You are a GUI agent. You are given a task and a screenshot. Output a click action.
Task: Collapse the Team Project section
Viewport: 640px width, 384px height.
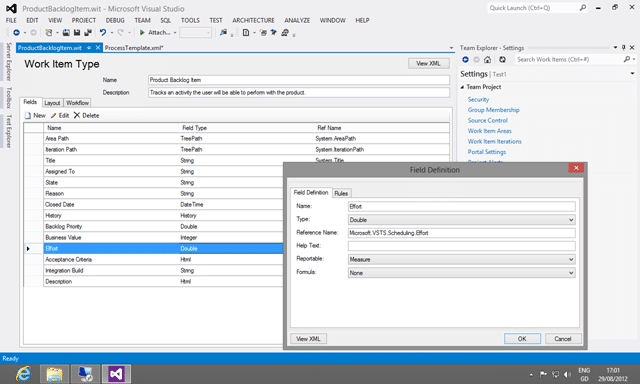point(462,87)
